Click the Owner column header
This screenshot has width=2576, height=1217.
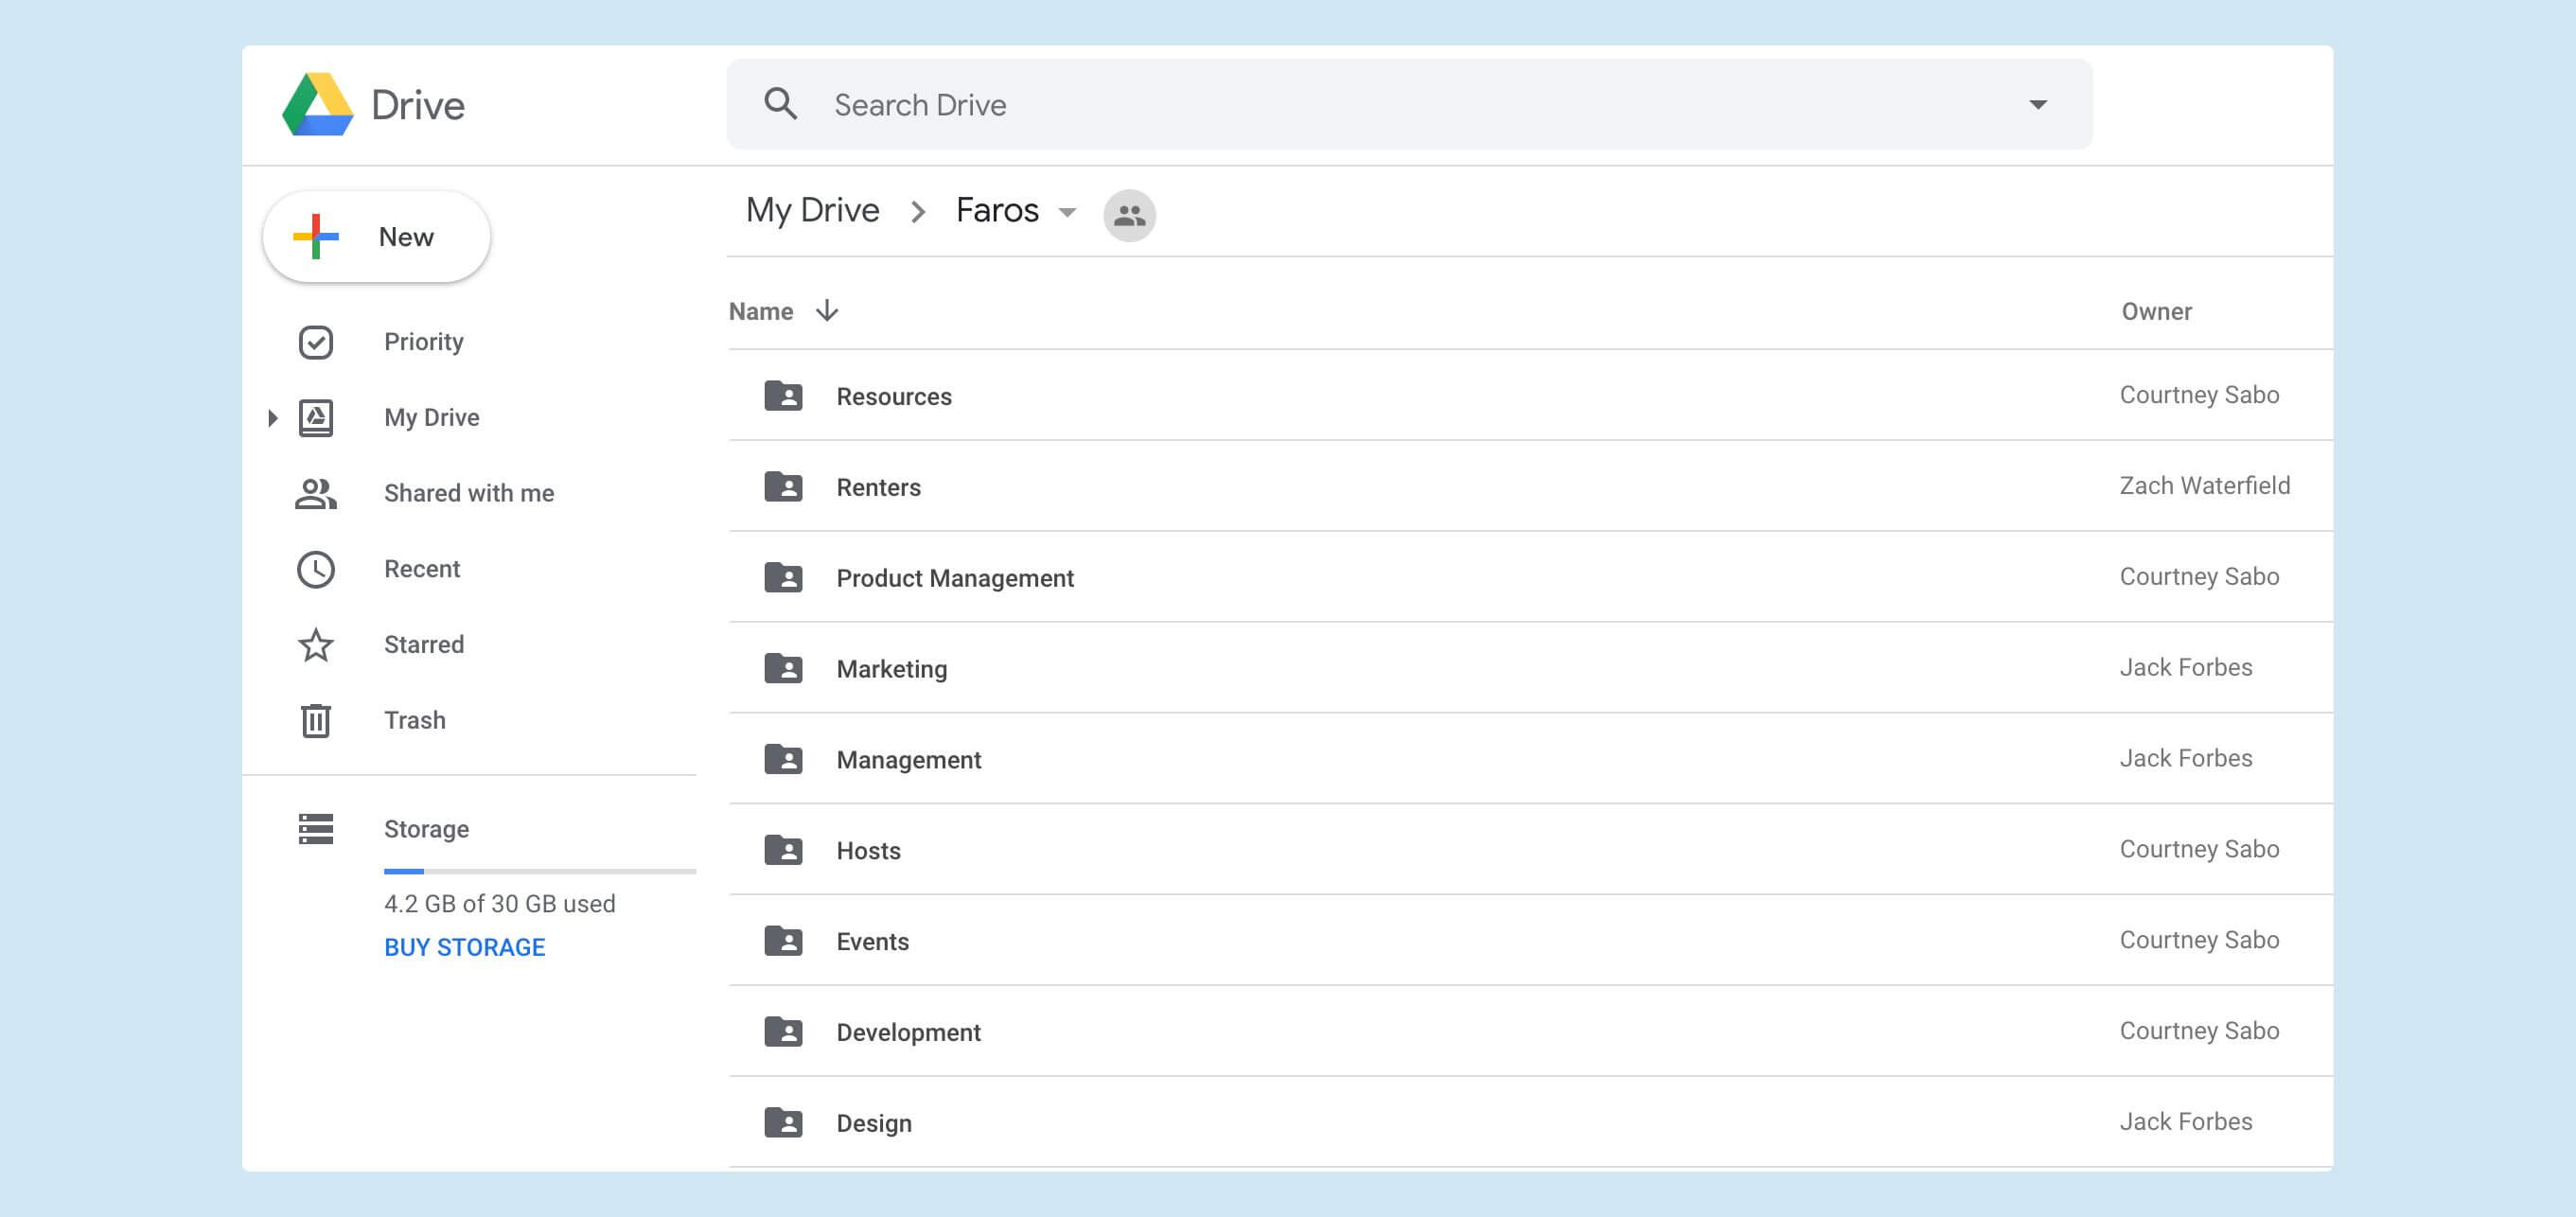point(2156,312)
